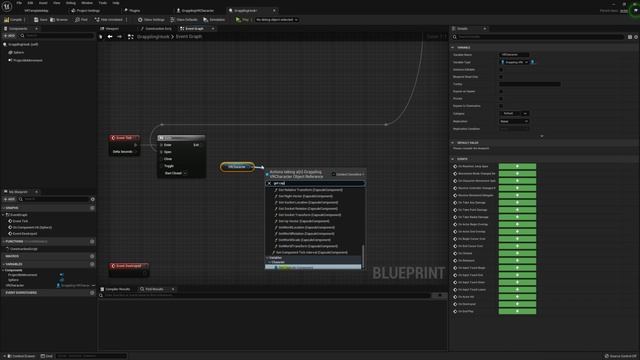Image resolution: width=640 pixels, height=360 pixels.
Task: Open Class Settings
Action: click(x=151, y=20)
